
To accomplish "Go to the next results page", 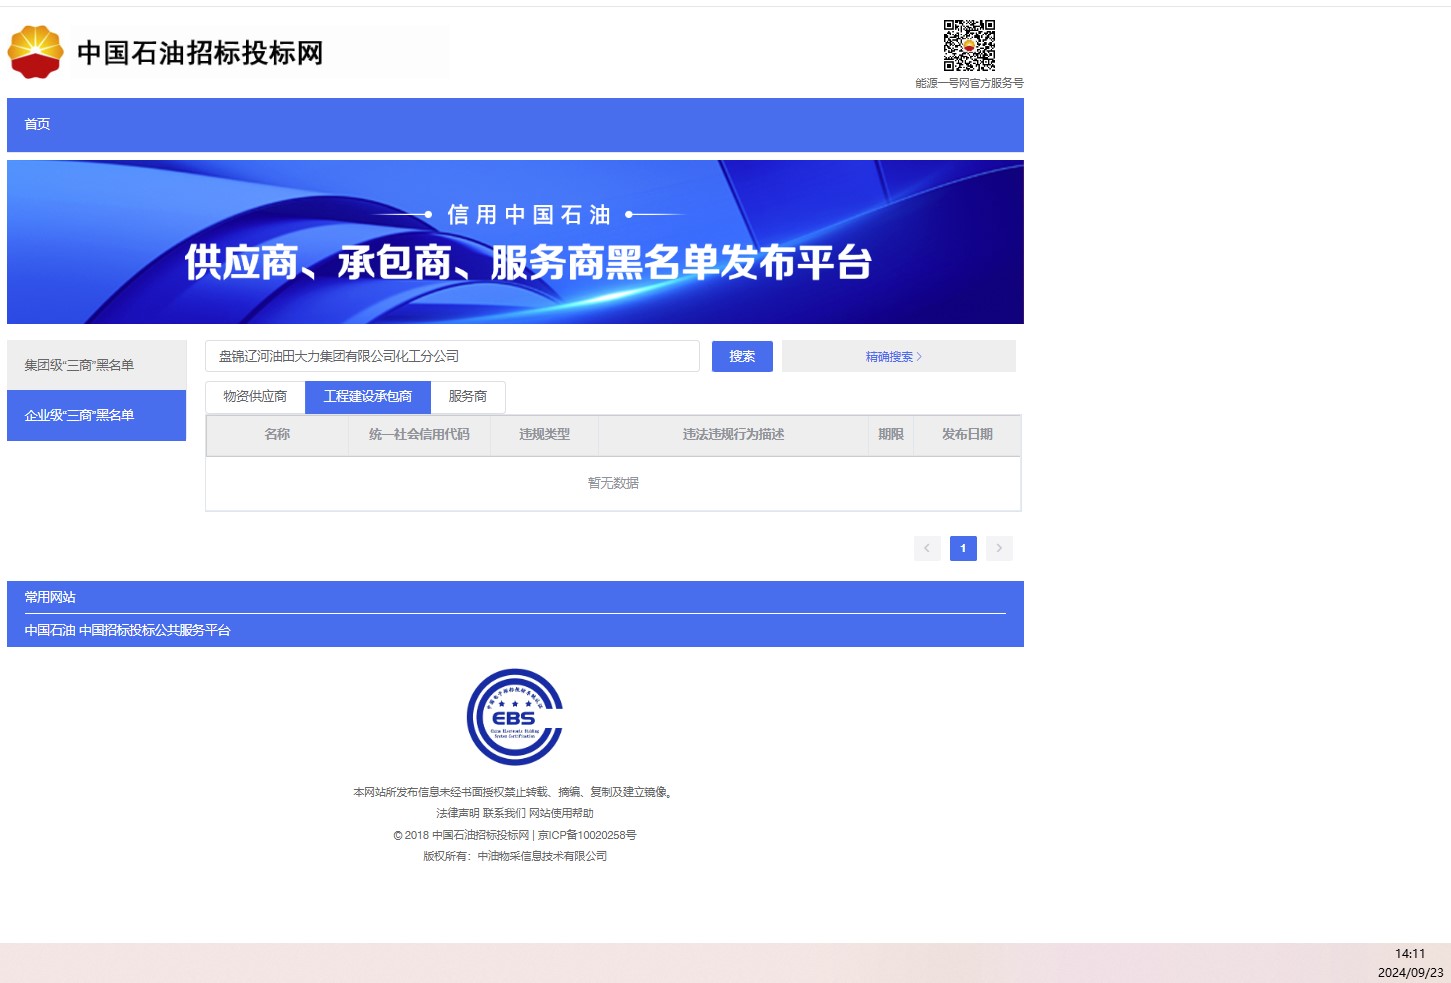I will [x=999, y=548].
